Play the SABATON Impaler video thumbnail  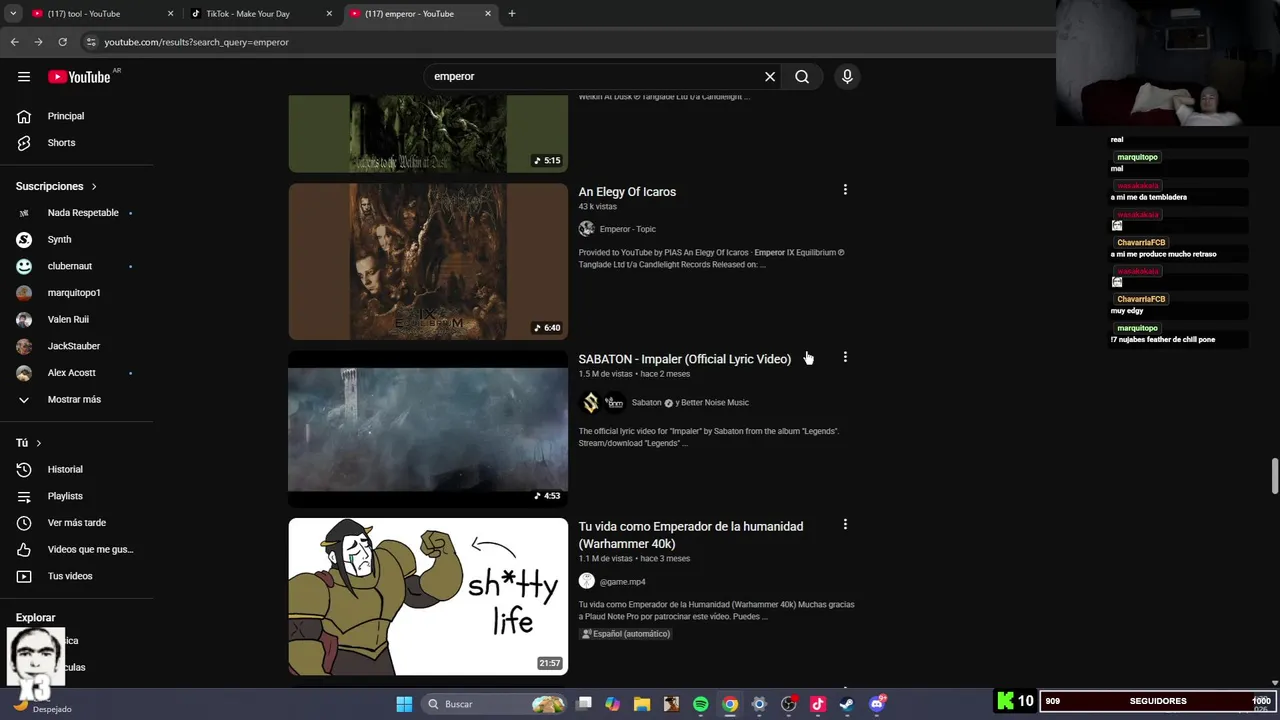pos(428,429)
